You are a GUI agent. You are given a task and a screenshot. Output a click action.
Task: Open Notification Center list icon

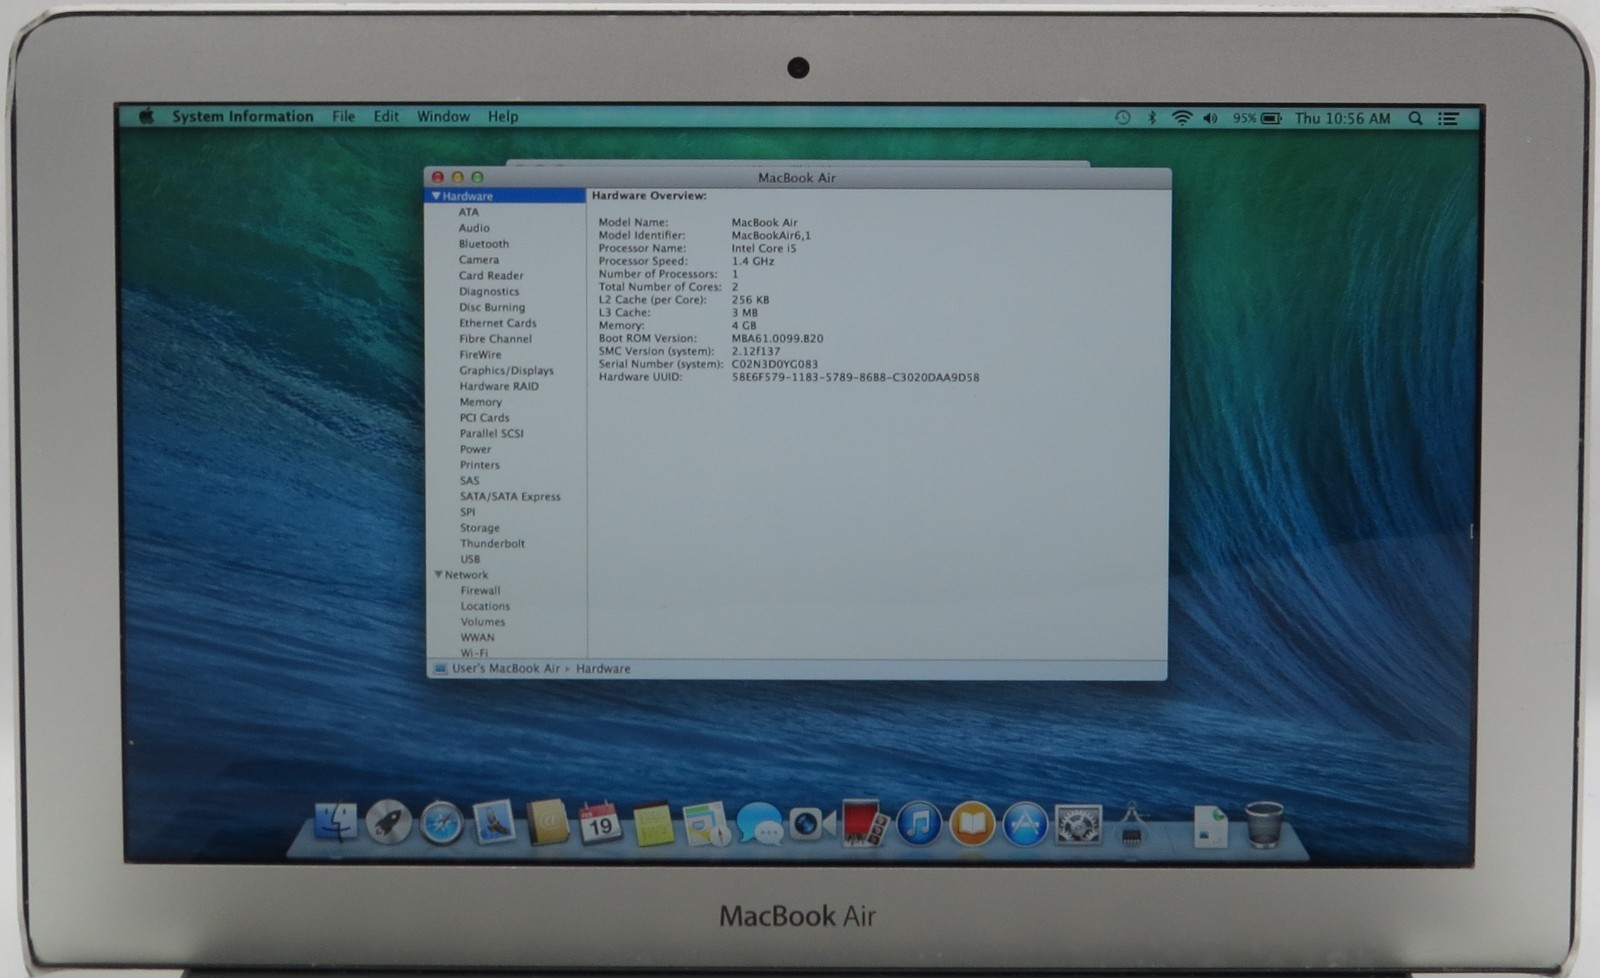click(1448, 118)
